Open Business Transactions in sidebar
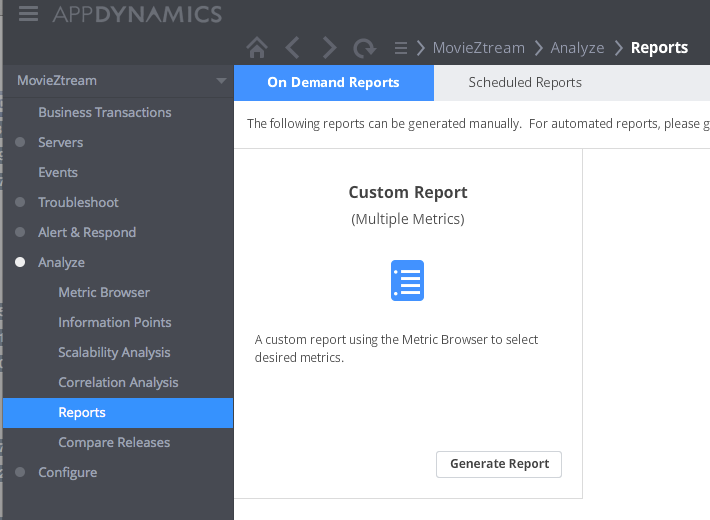 (105, 112)
